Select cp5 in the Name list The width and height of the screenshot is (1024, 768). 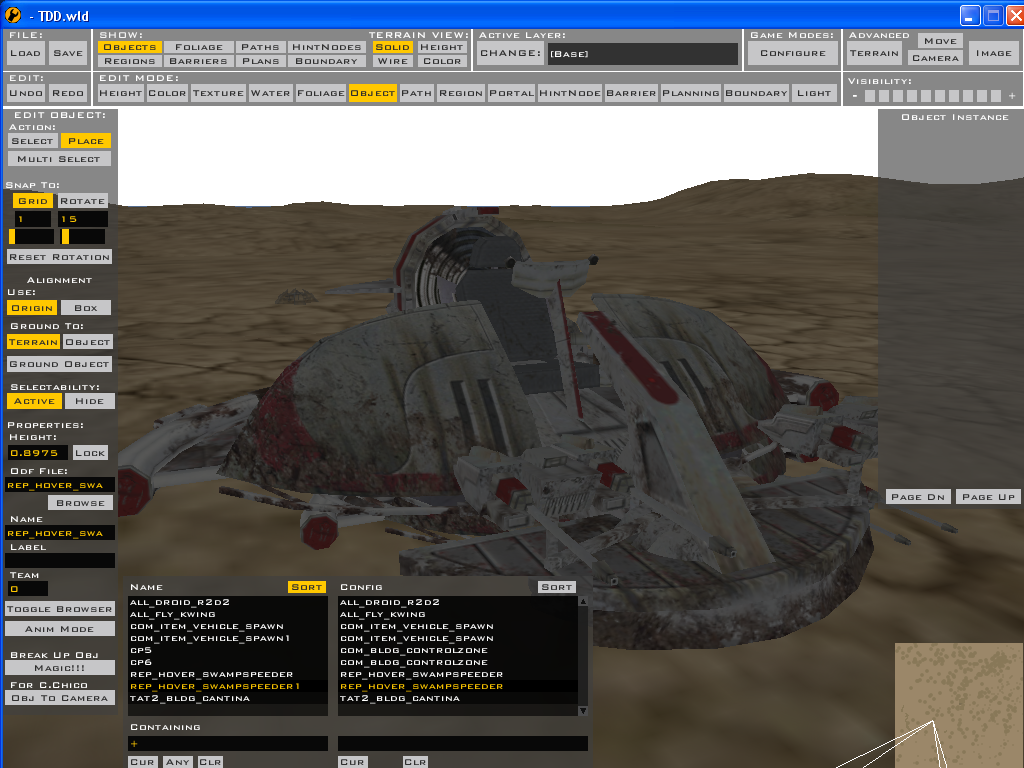[x=228, y=650]
